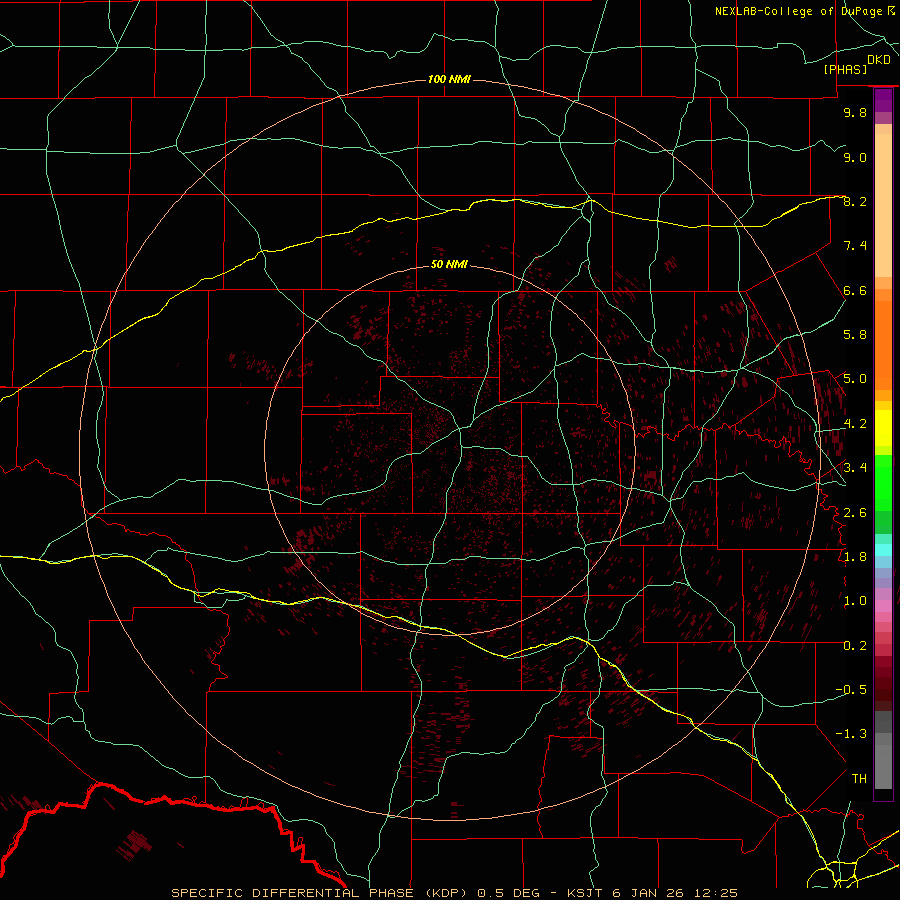This screenshot has height=900, width=900.
Task: Click the 2.6 color scale value
Action: pyautogui.click(x=855, y=512)
